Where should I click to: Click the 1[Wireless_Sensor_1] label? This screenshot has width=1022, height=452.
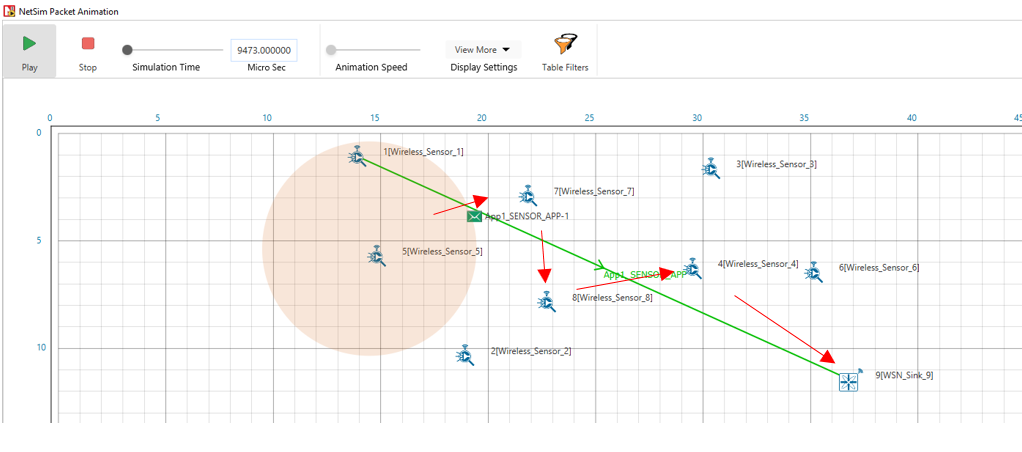click(x=423, y=151)
